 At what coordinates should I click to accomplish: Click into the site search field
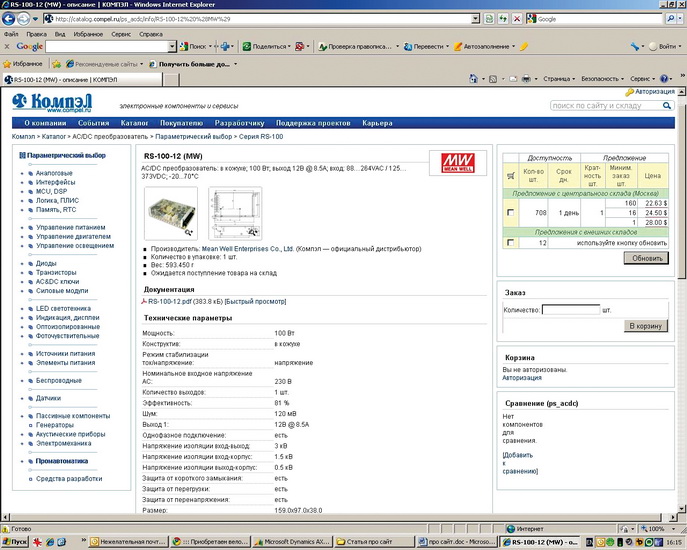[x=606, y=106]
